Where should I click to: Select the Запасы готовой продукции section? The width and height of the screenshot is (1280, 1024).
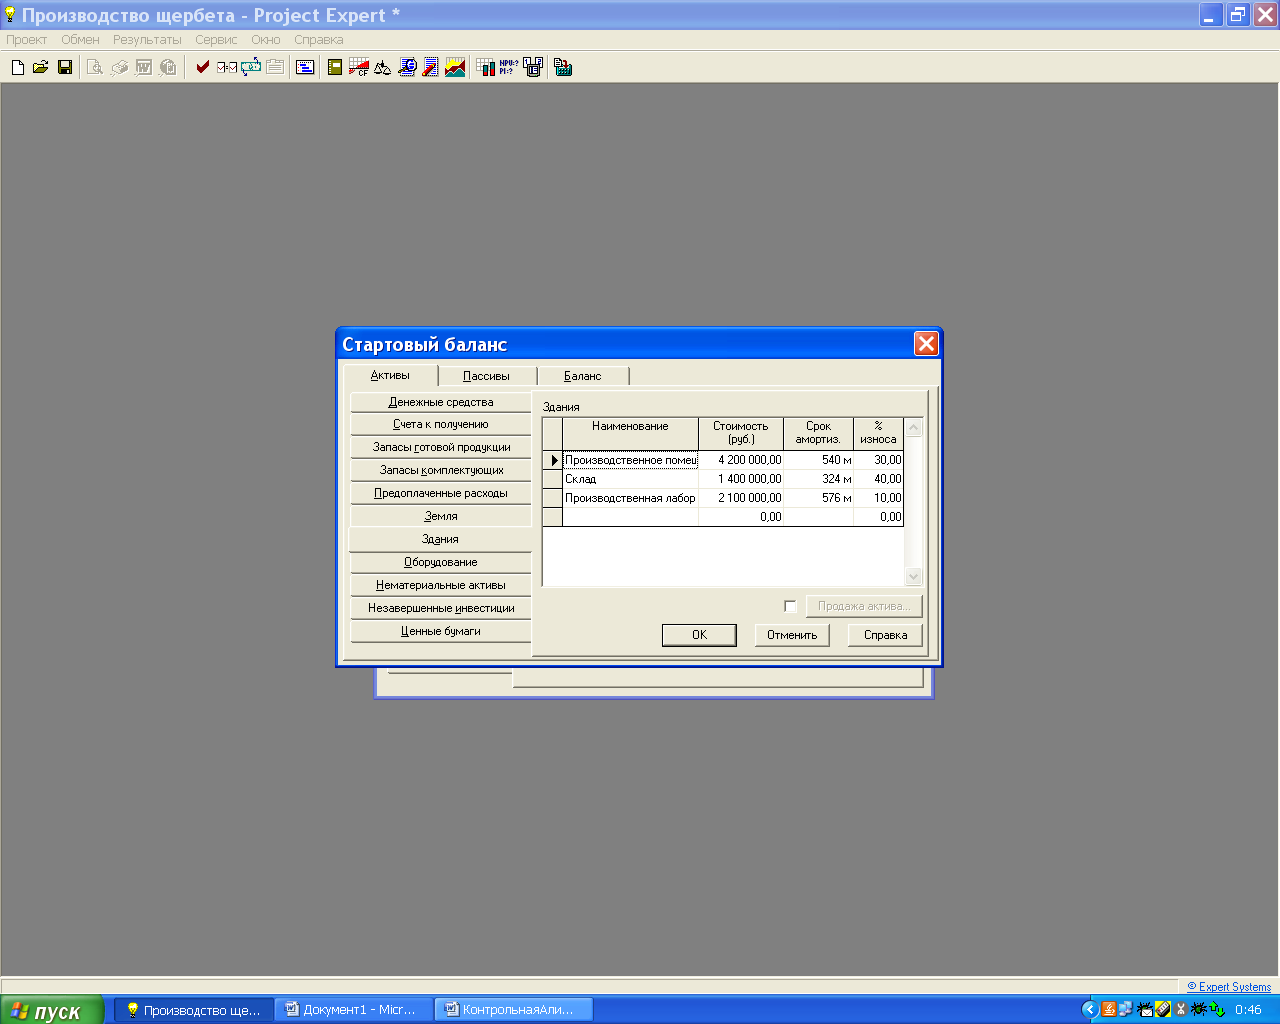coord(441,447)
